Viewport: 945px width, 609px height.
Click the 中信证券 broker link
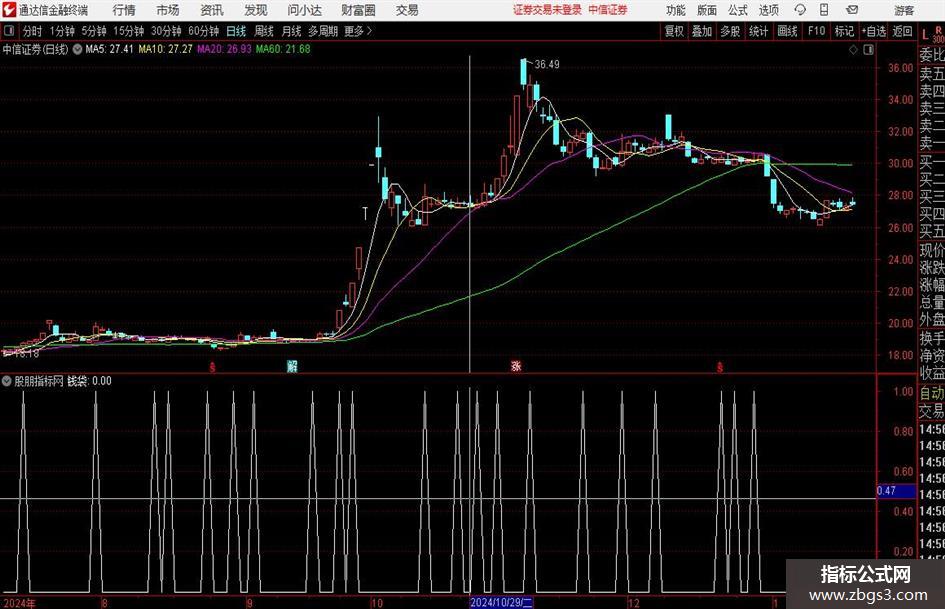point(608,10)
